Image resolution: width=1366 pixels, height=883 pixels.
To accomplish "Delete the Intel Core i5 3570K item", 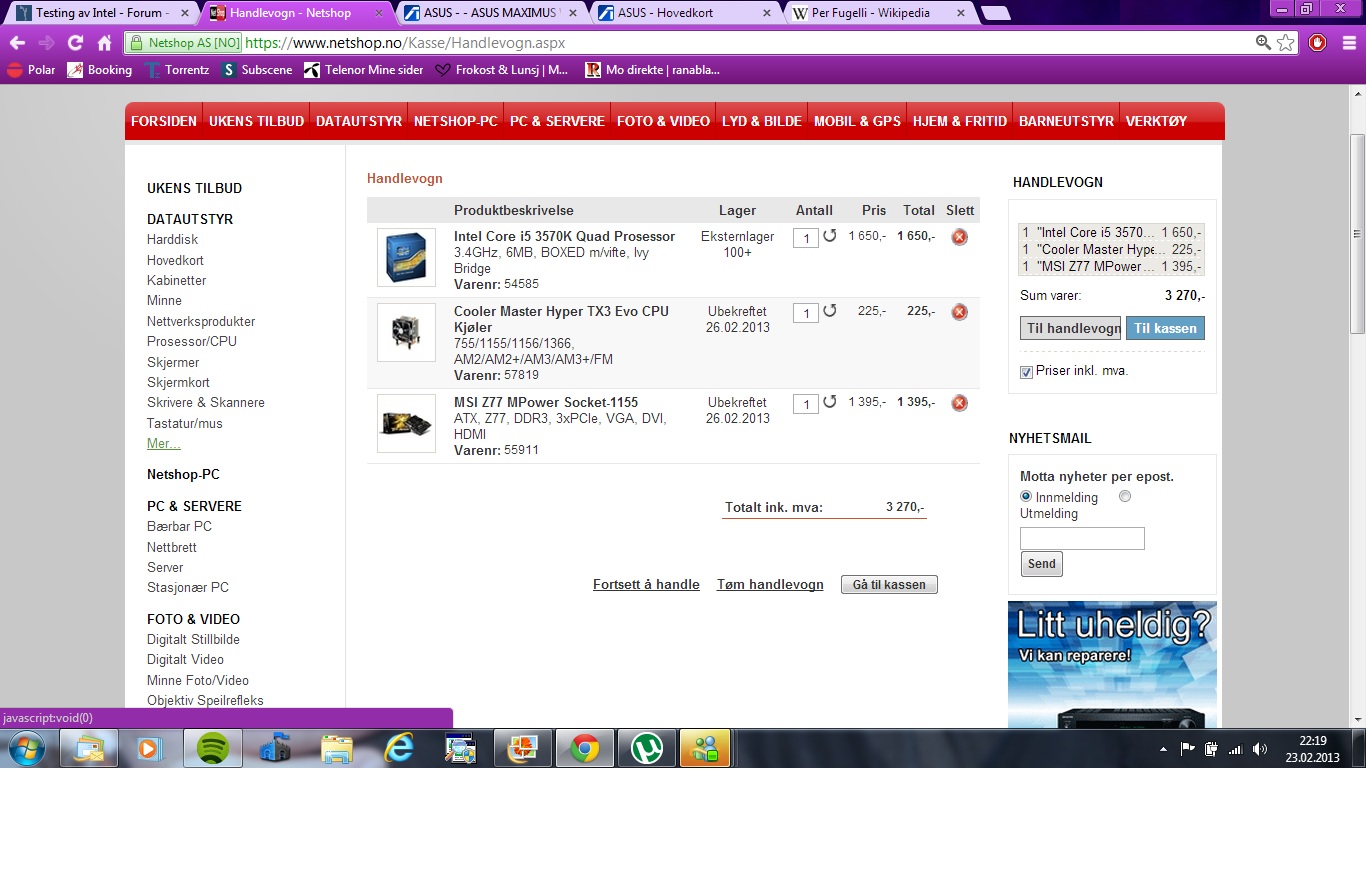I will point(959,237).
